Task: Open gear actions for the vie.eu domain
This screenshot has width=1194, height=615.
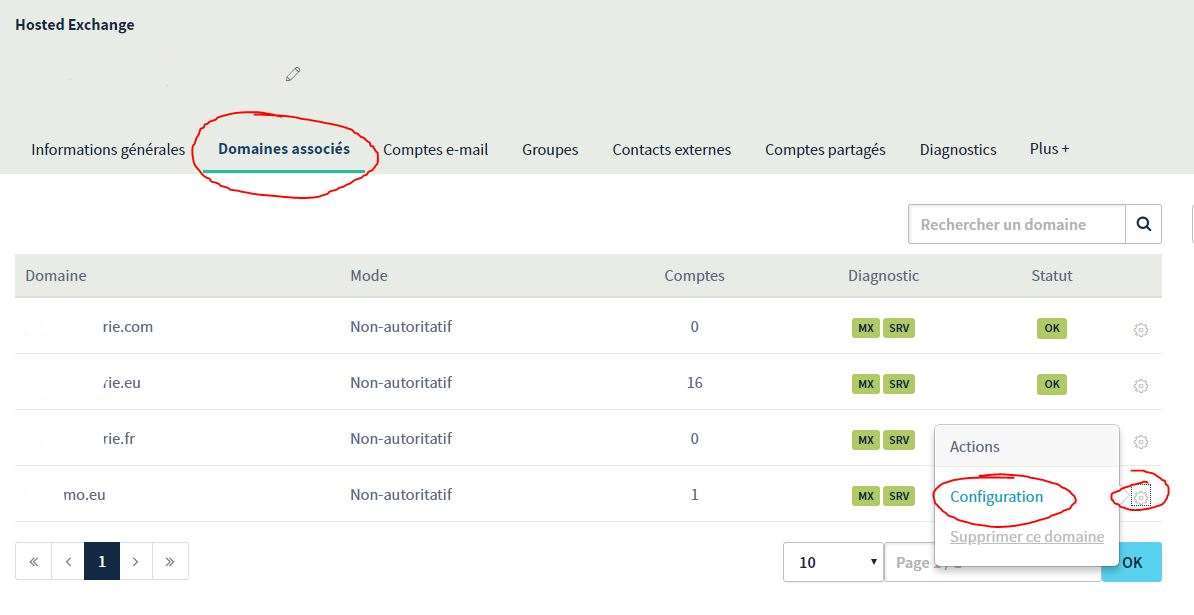Action: 1140,385
